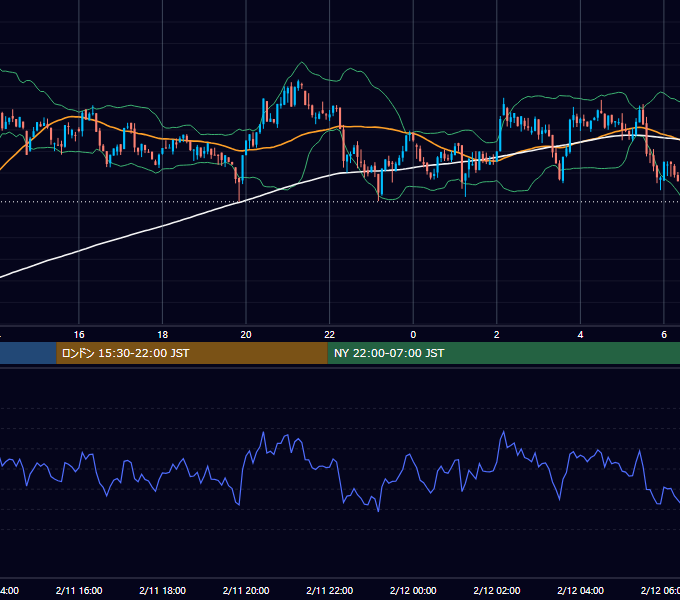This screenshot has height=600, width=680.
Task: Click hour label 0 on price chart axis
Action: (x=413, y=335)
